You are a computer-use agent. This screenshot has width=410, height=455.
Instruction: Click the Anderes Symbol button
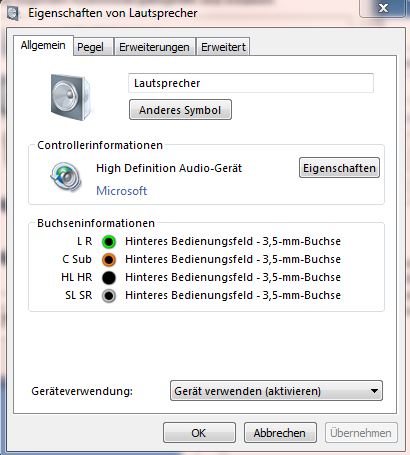point(180,110)
